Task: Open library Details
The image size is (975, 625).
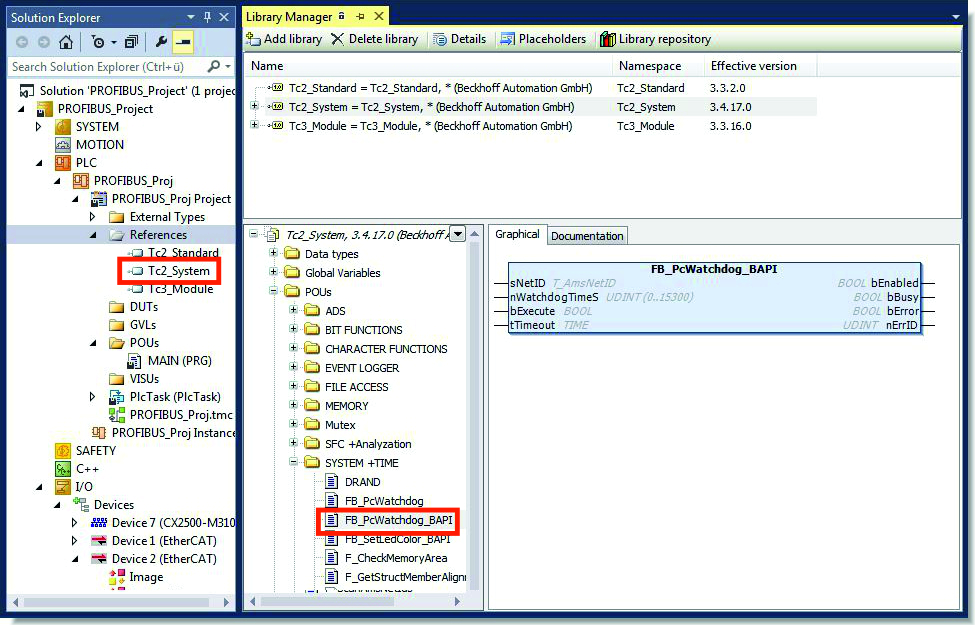Action: coord(460,39)
